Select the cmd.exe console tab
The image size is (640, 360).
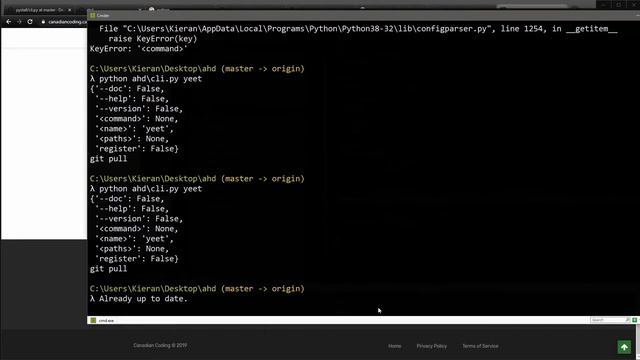tap(103, 320)
